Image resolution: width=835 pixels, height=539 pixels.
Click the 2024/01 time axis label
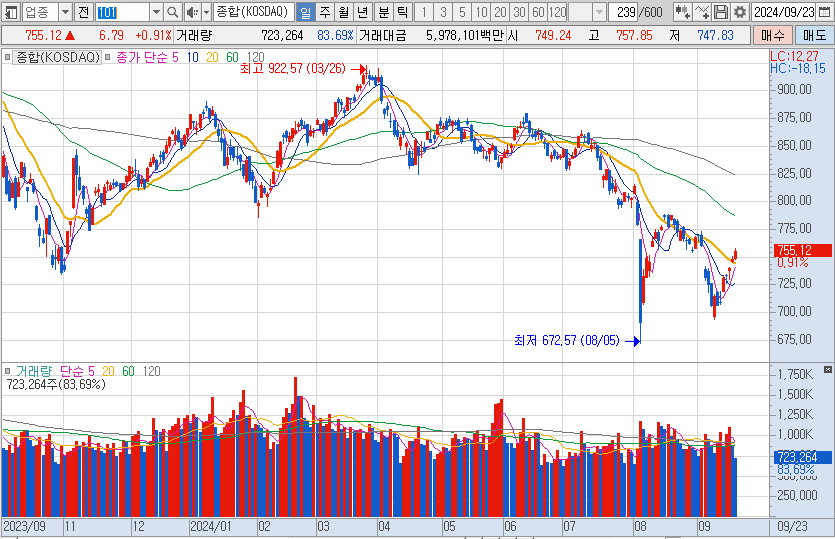point(211,527)
